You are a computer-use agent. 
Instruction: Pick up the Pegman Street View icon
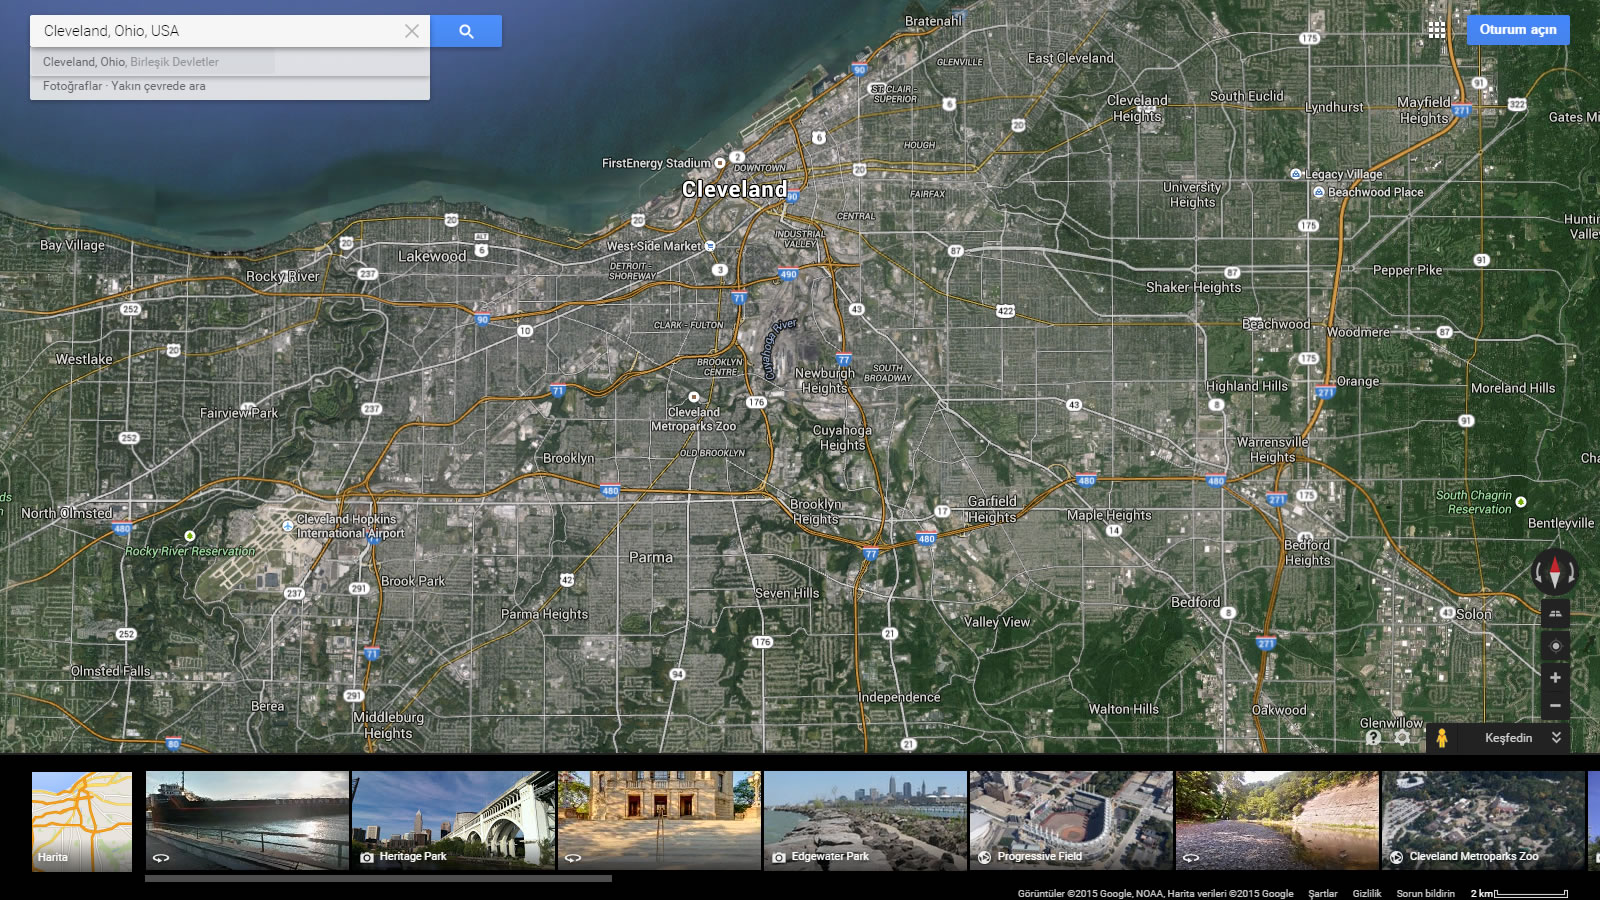(1441, 738)
